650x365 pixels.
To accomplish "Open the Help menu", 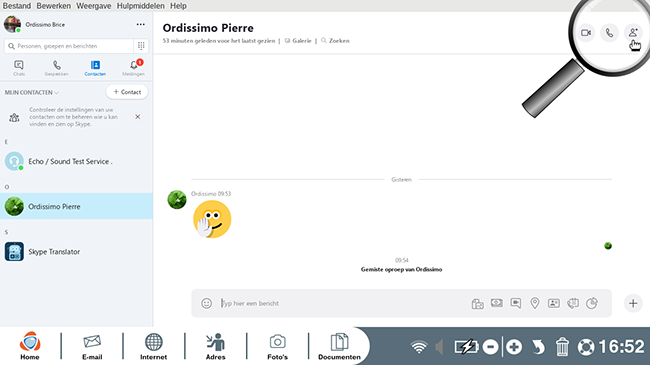I will (178, 6).
